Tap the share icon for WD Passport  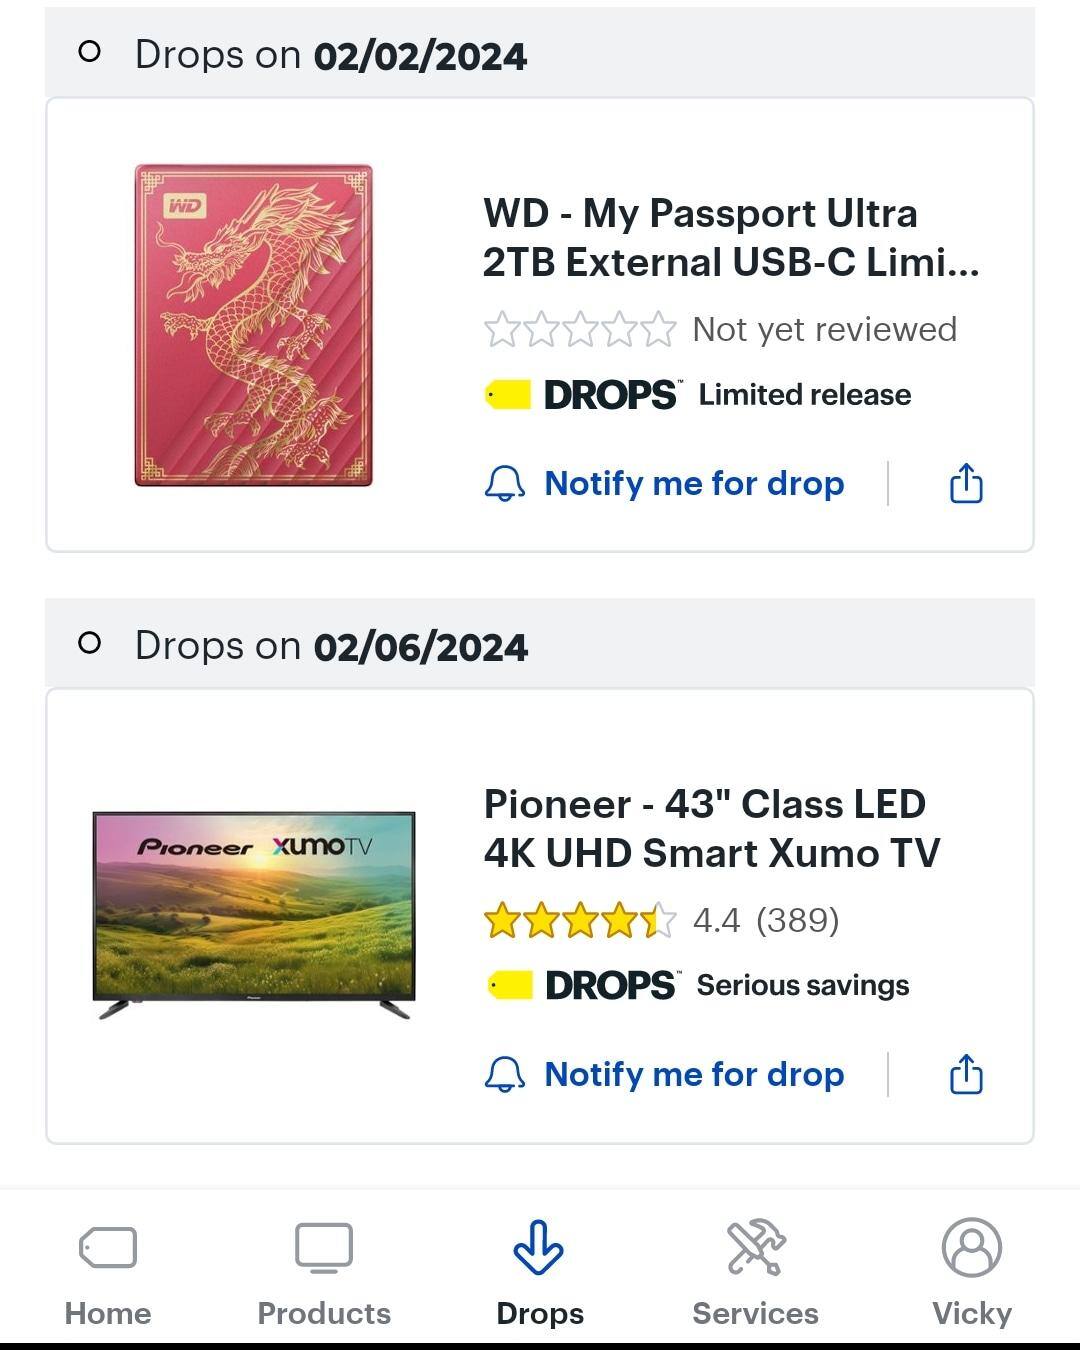pyautogui.click(x=966, y=484)
